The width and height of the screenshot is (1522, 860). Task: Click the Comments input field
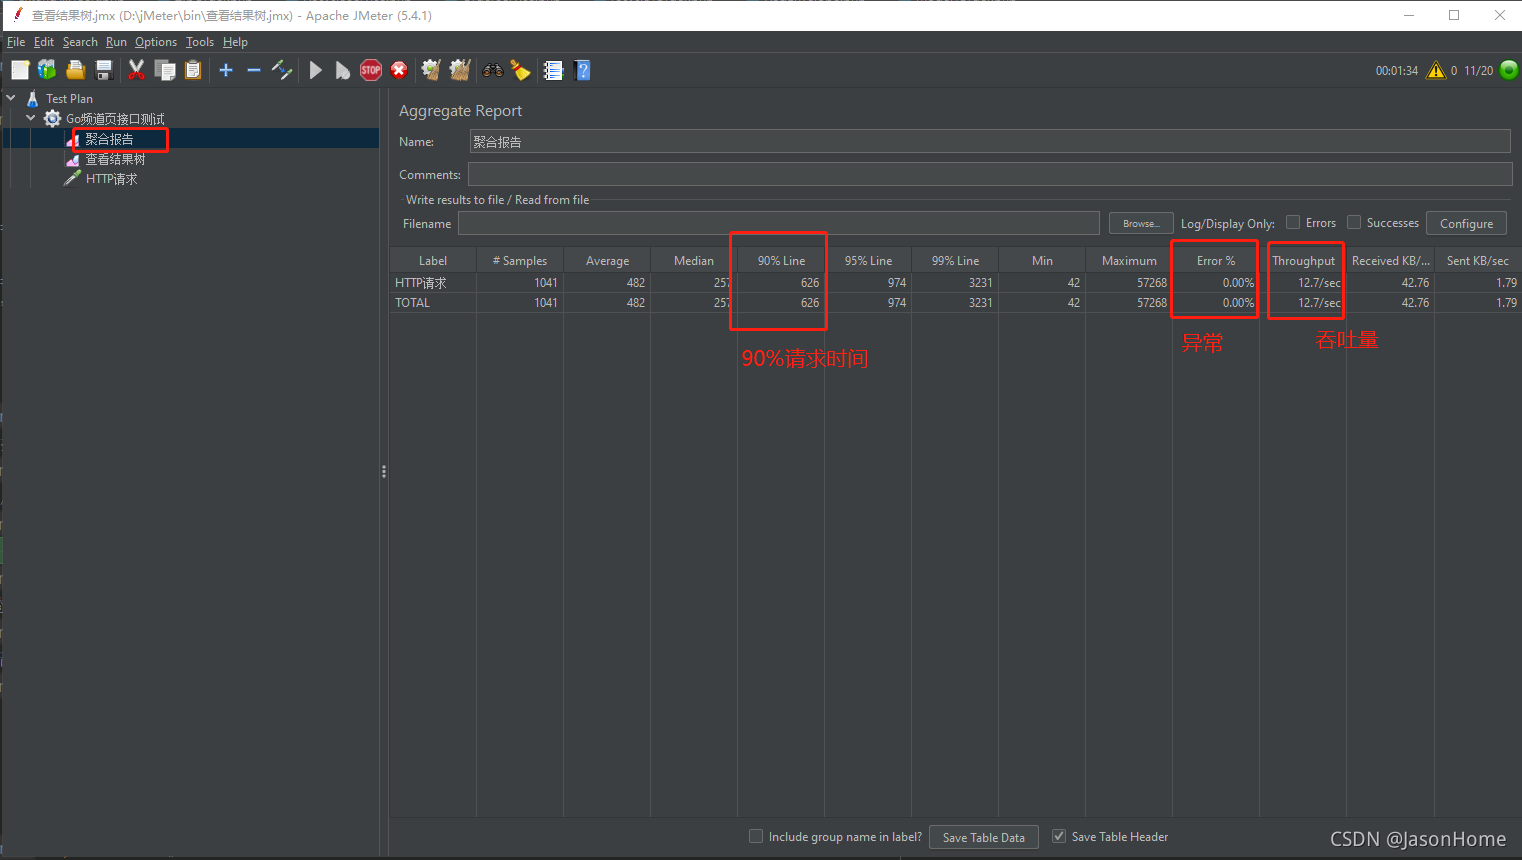[x=990, y=174]
